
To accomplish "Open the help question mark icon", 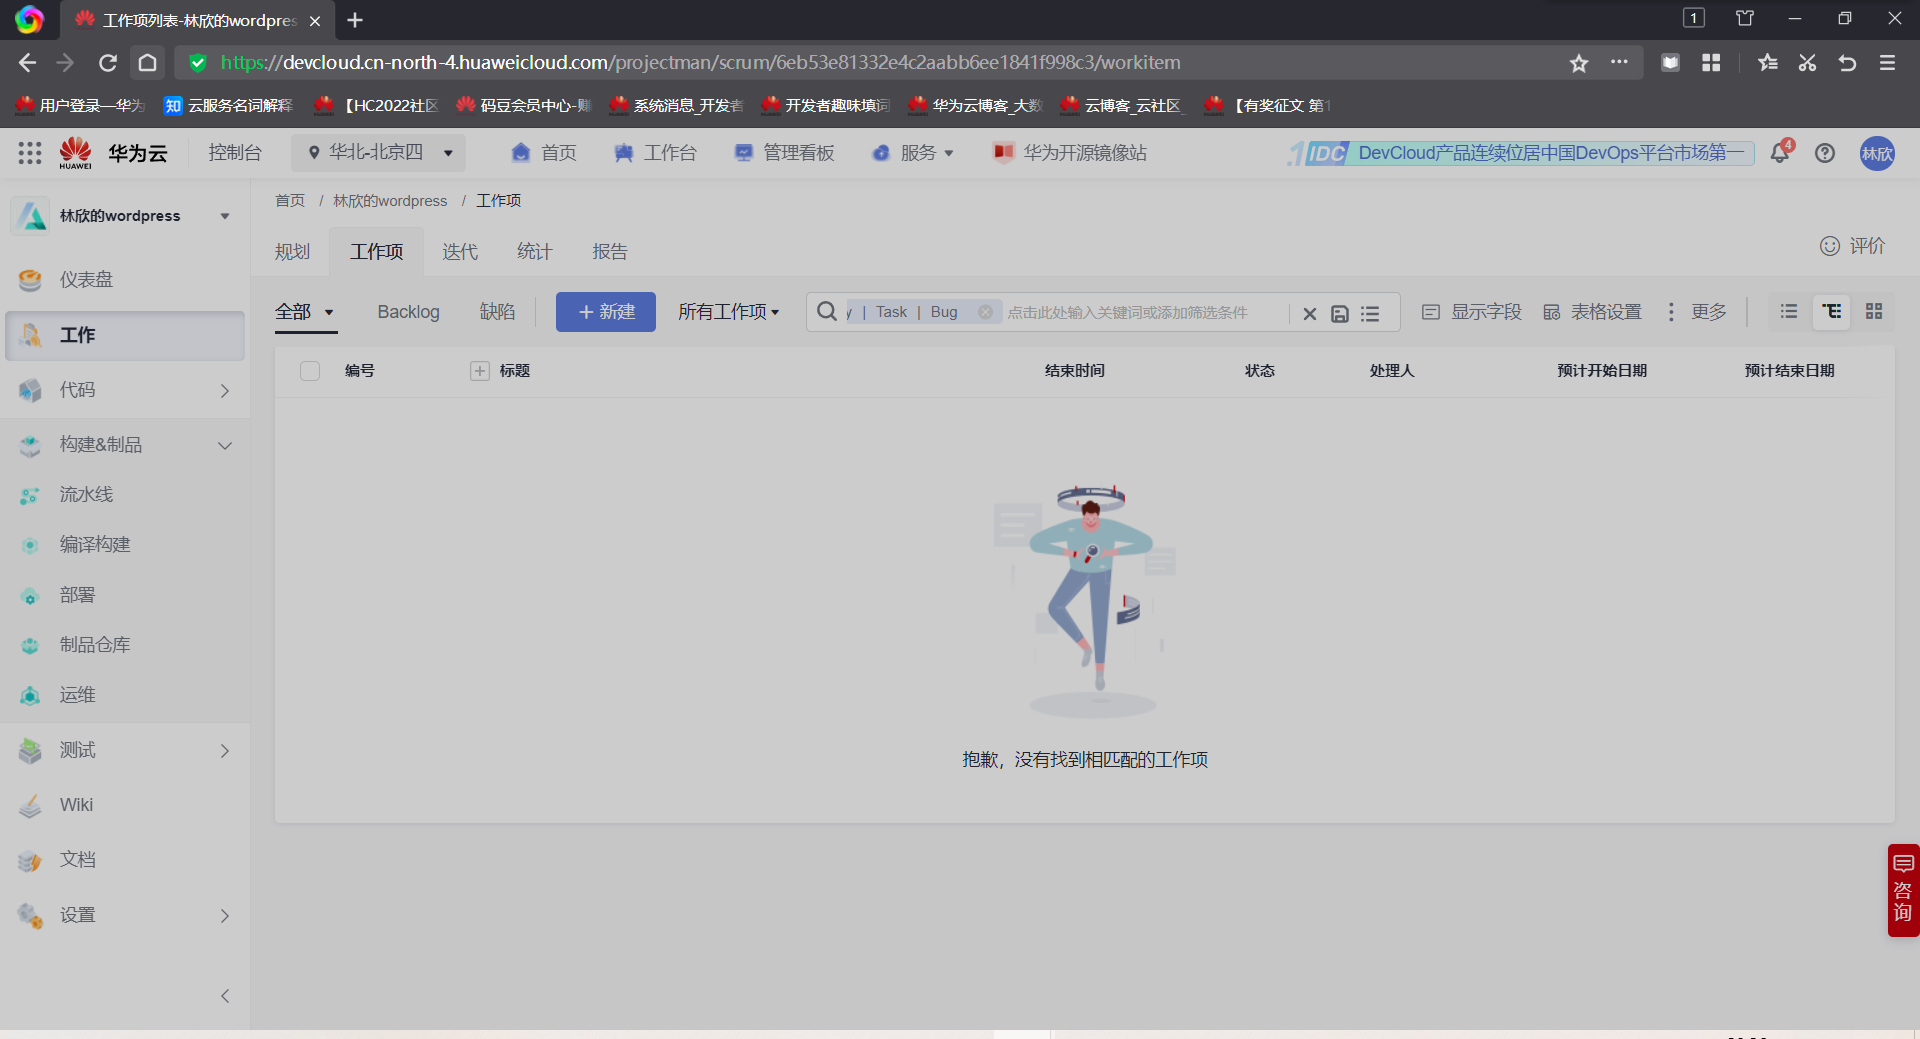I will (1825, 153).
